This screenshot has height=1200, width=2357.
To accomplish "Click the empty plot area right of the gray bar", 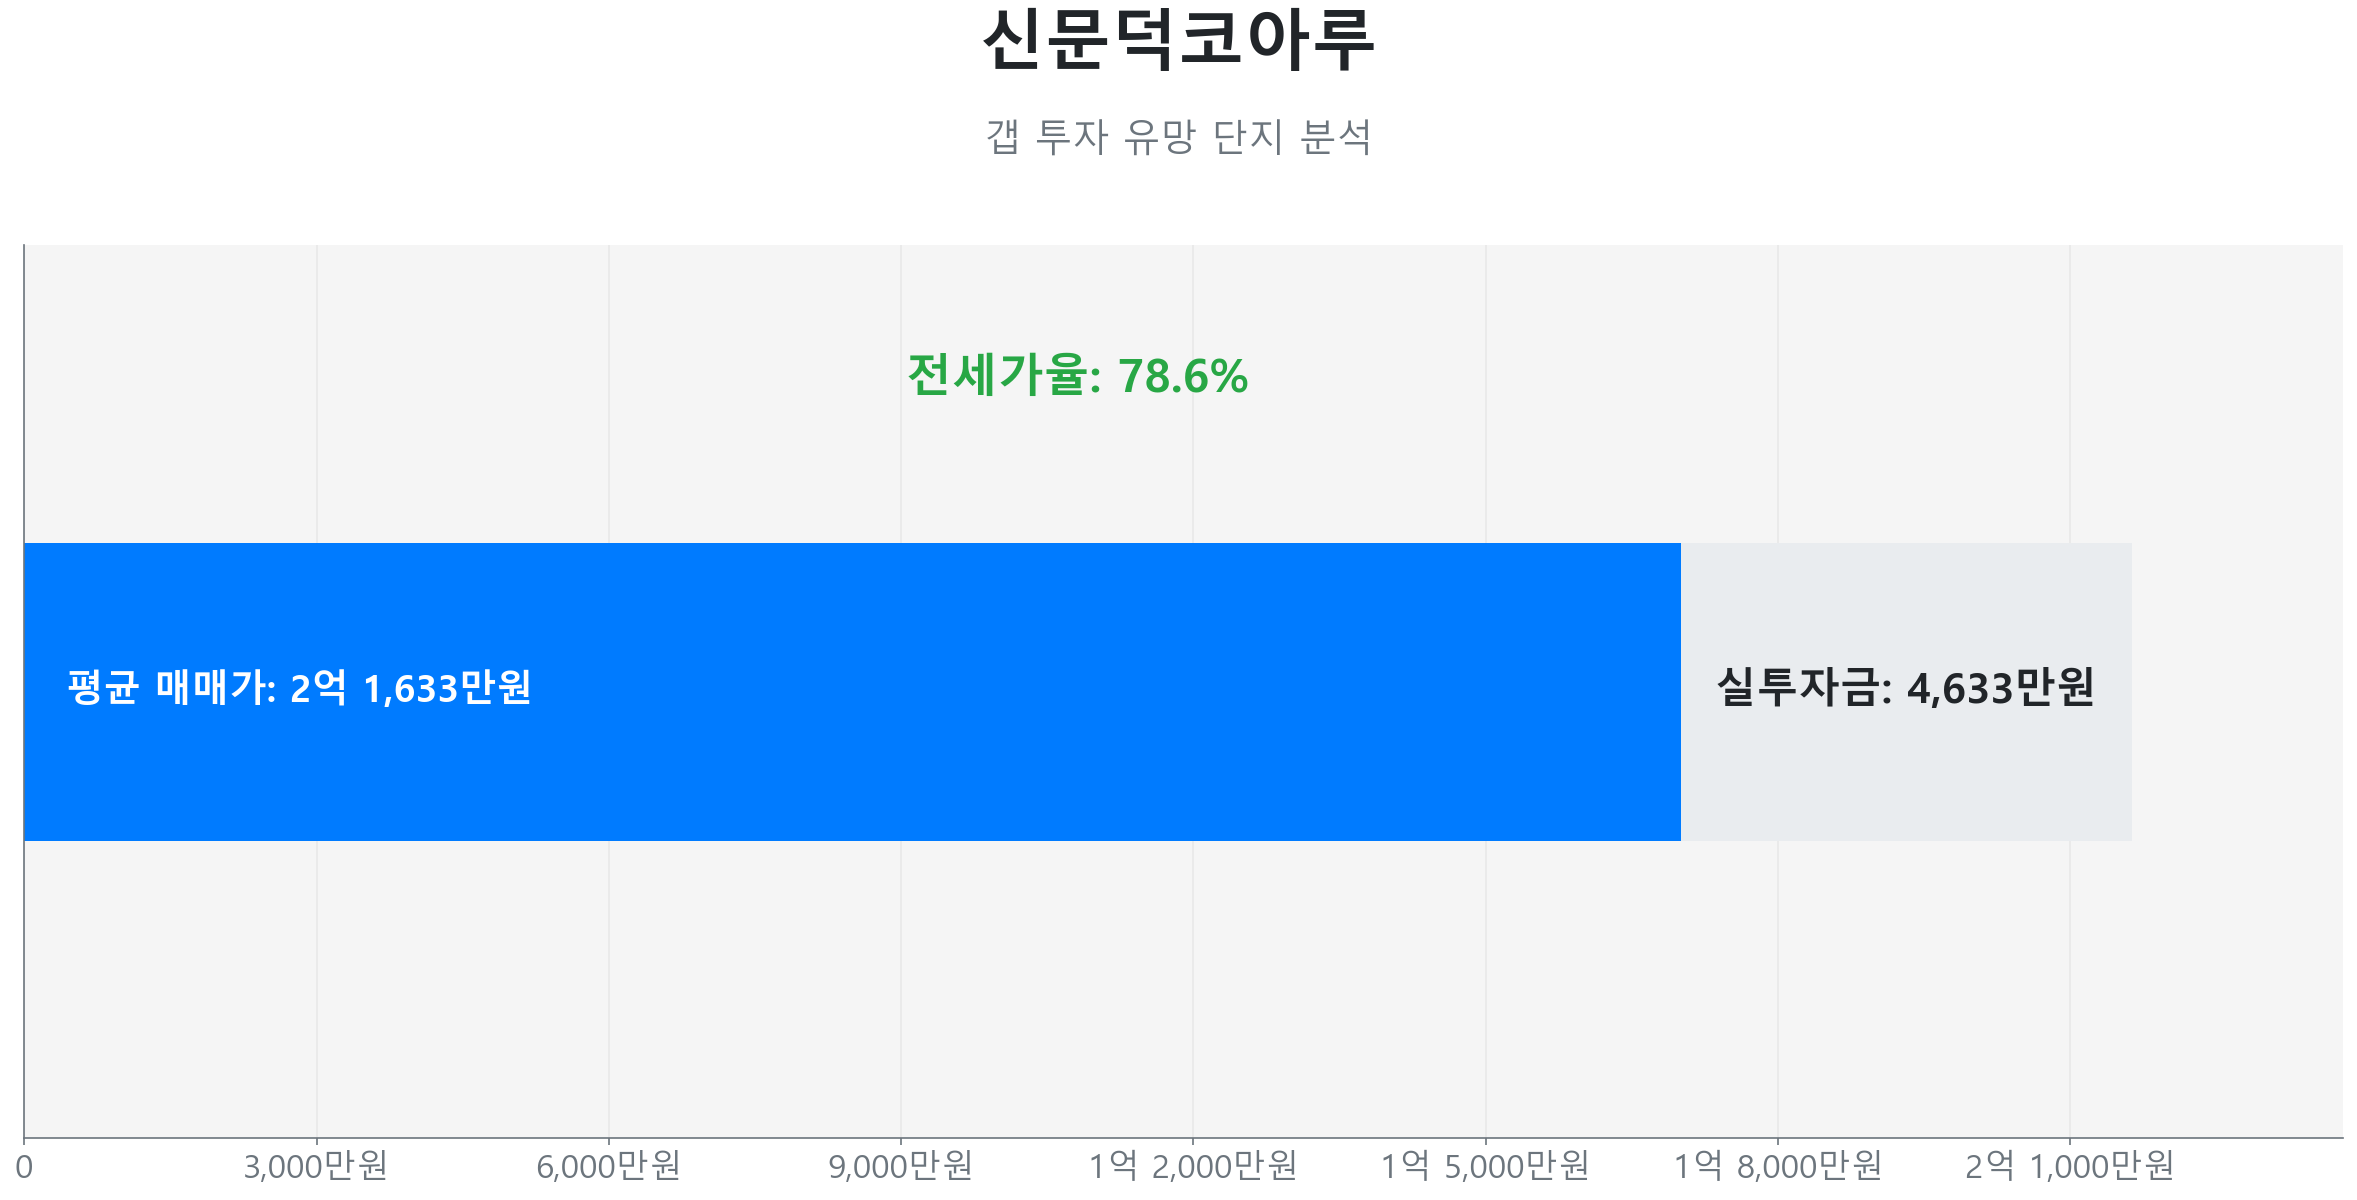I will pos(2238,692).
